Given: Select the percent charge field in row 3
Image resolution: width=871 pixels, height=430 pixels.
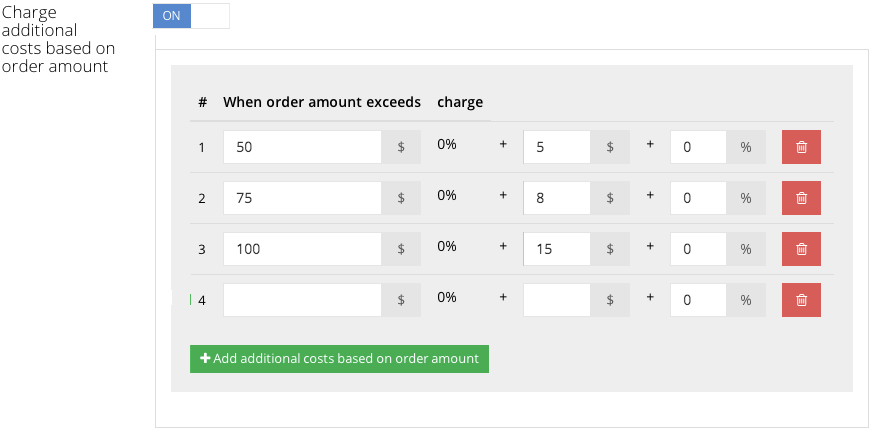Looking at the screenshot, I should pos(698,249).
